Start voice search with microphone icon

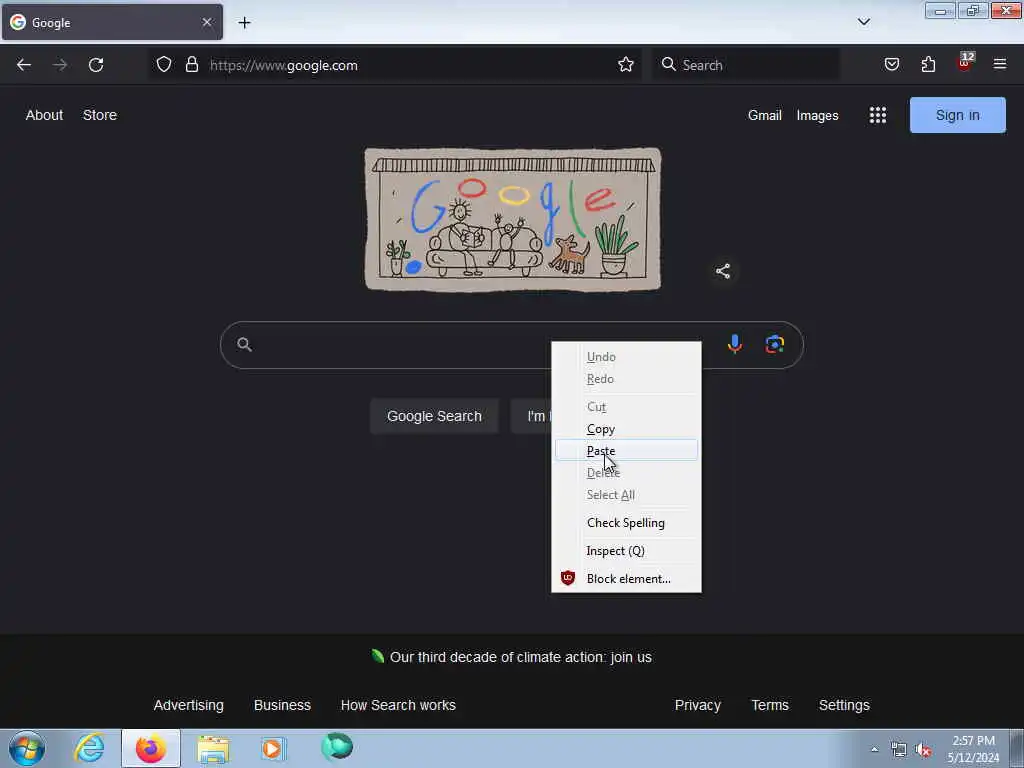point(735,344)
